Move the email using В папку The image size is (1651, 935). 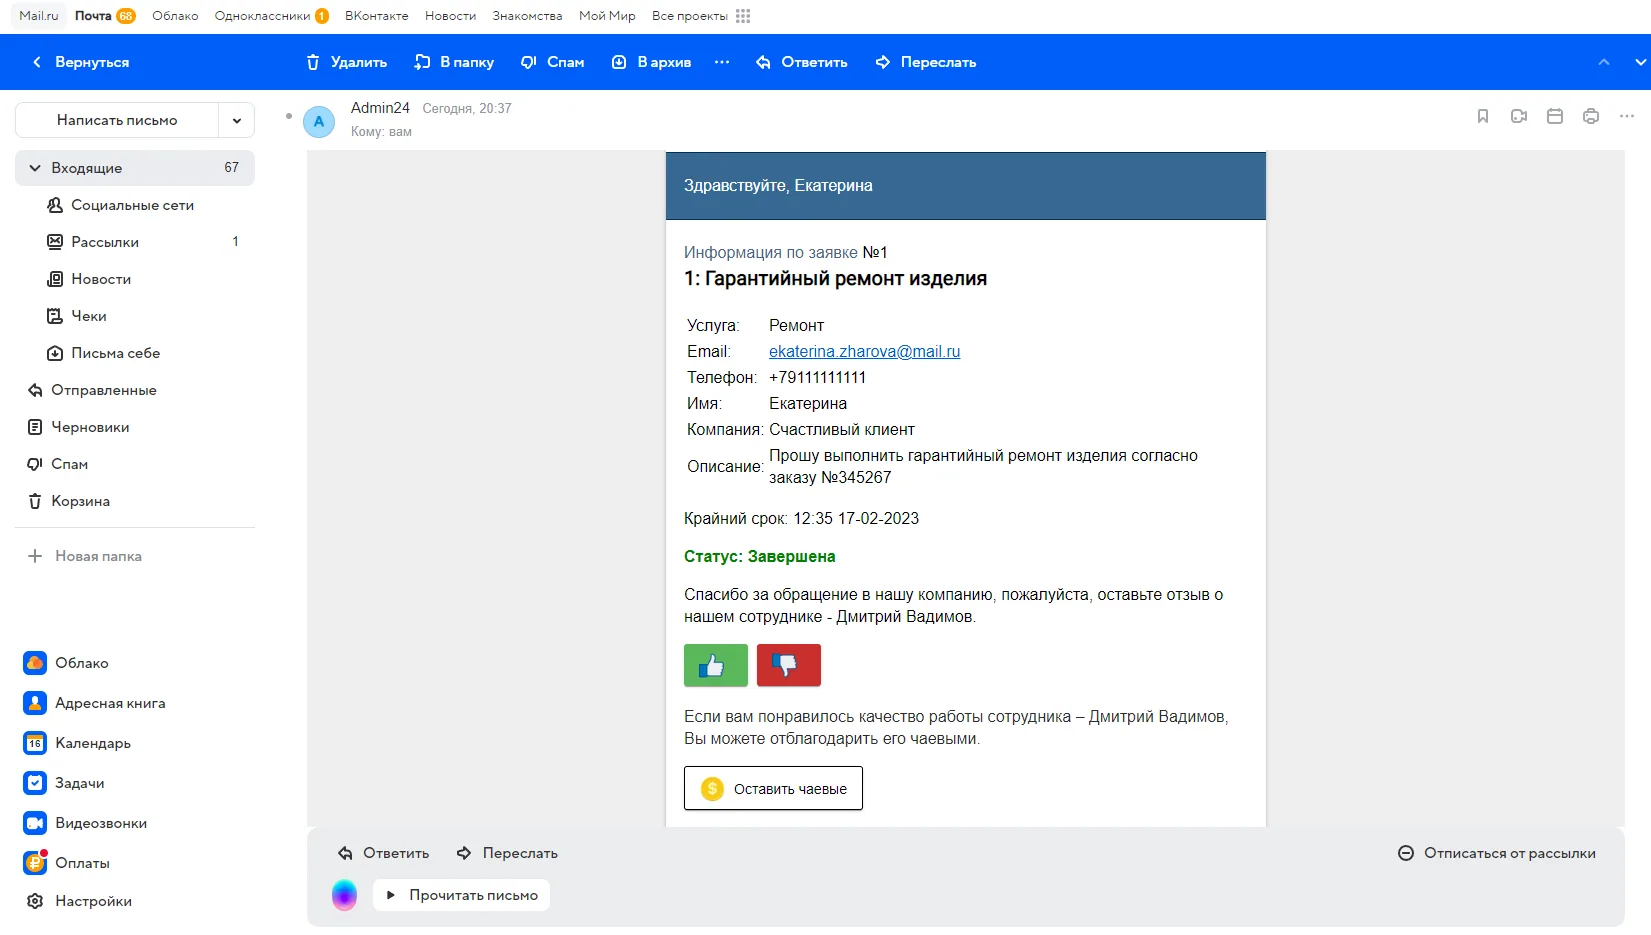(454, 62)
